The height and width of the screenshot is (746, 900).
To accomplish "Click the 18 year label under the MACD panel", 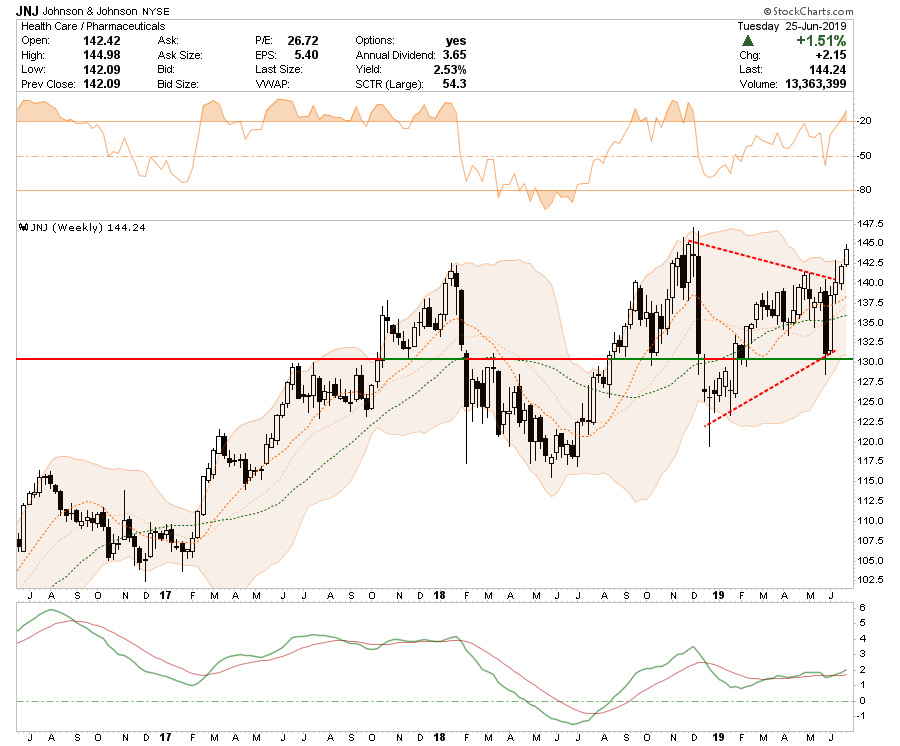I will [x=439, y=737].
